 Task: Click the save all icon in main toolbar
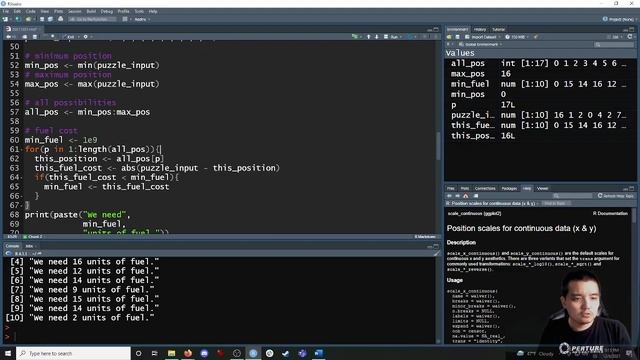point(50,19)
